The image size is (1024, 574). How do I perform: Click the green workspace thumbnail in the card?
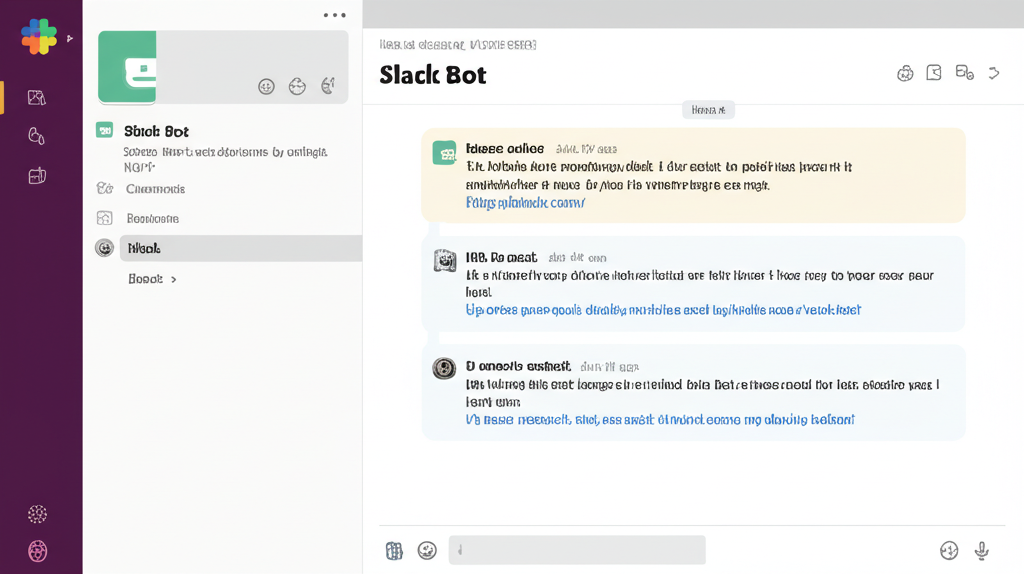[127, 67]
